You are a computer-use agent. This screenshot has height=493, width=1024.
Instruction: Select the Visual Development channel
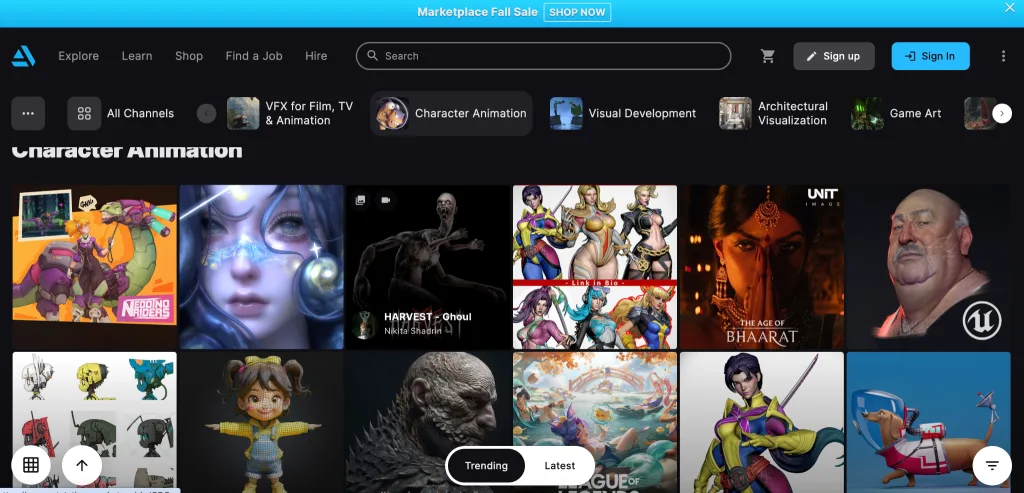[624, 113]
